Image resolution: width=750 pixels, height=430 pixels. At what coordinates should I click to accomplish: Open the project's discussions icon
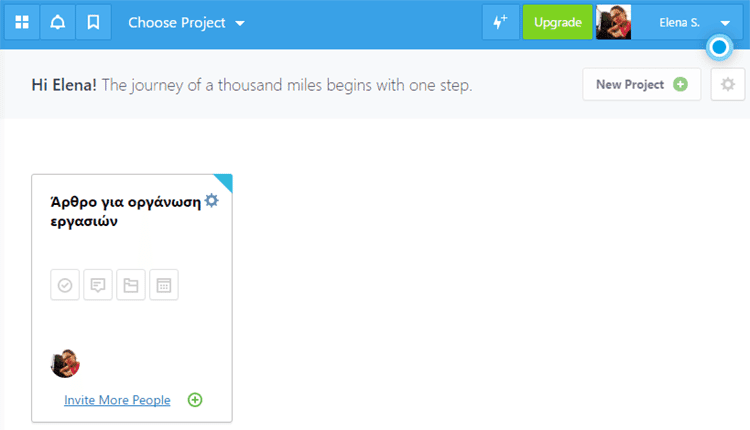[x=98, y=285]
